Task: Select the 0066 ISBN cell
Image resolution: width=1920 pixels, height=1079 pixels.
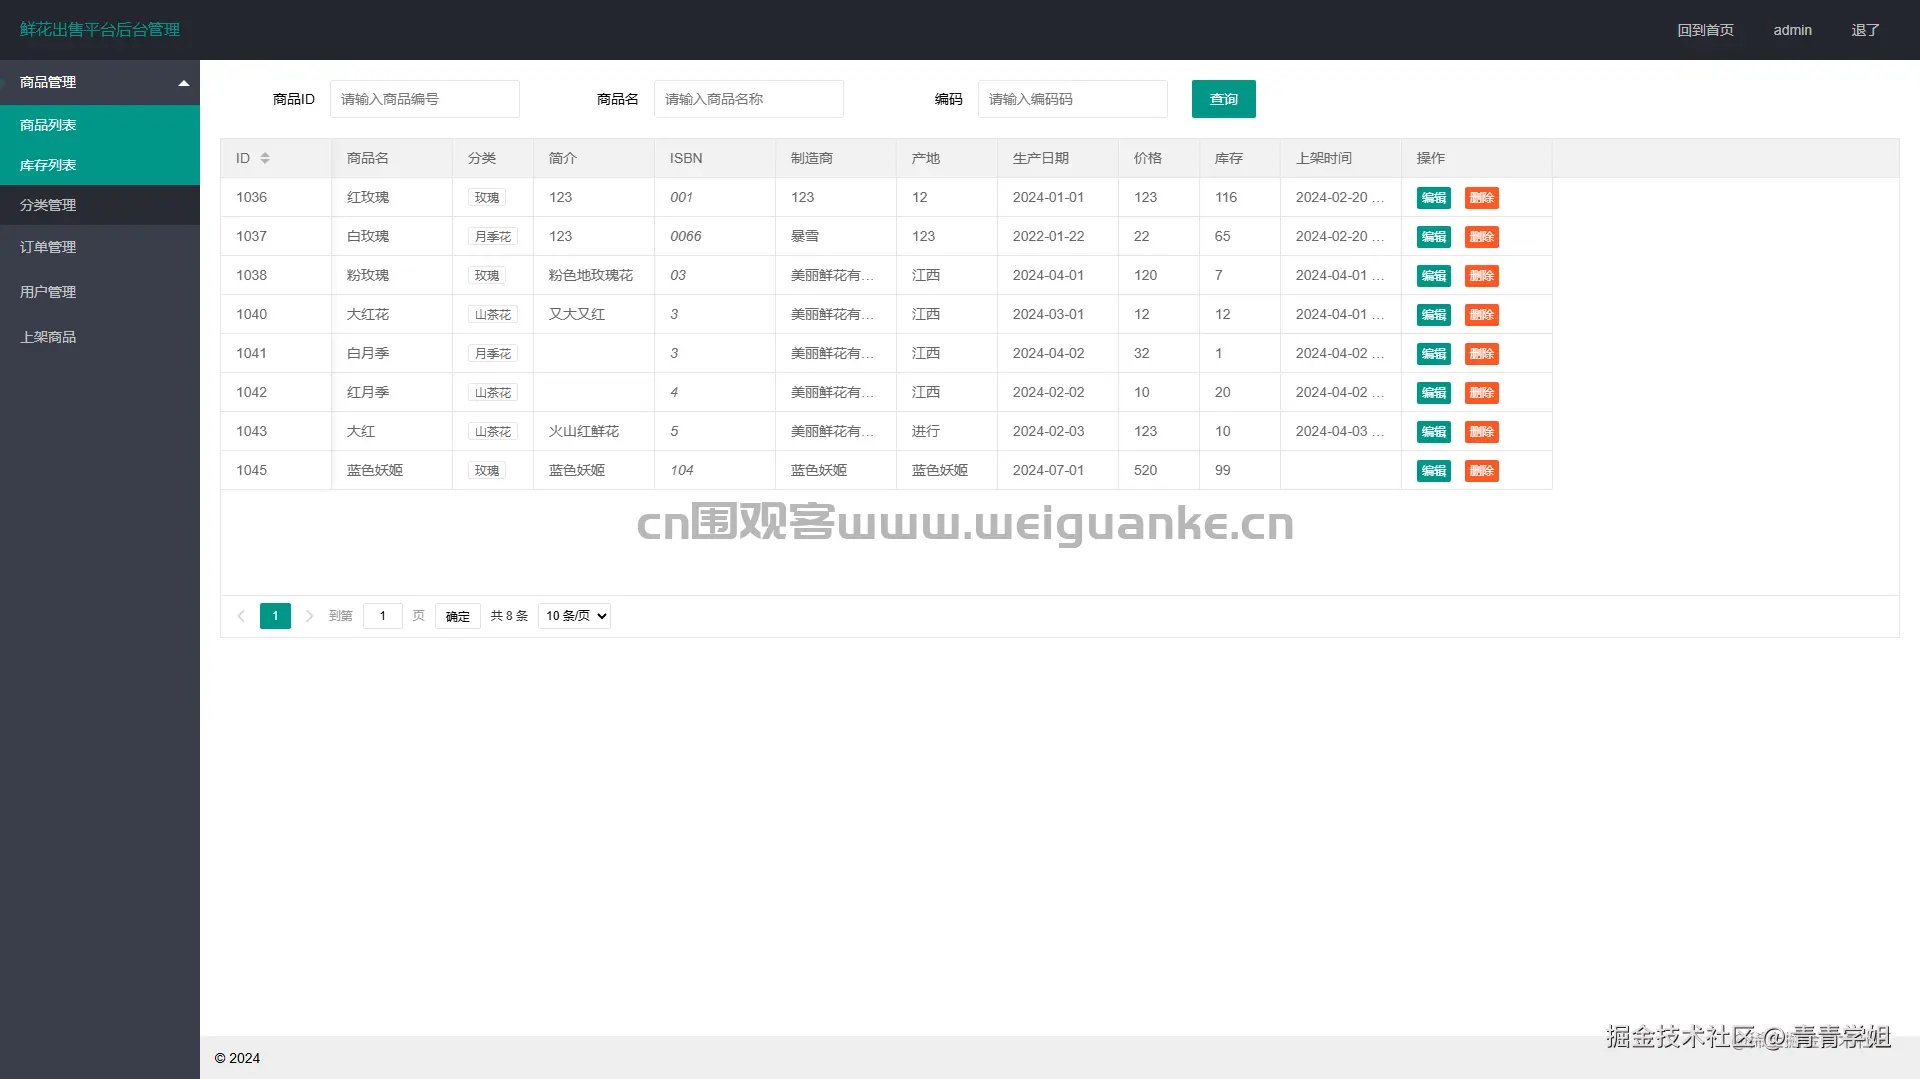Action: 715,236
